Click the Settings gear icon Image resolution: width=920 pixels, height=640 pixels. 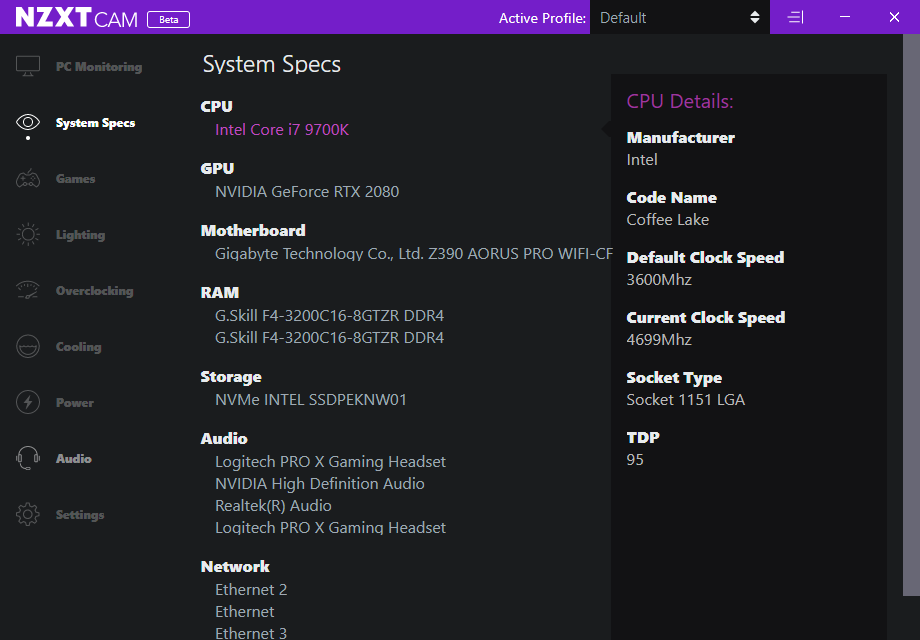(x=28, y=515)
